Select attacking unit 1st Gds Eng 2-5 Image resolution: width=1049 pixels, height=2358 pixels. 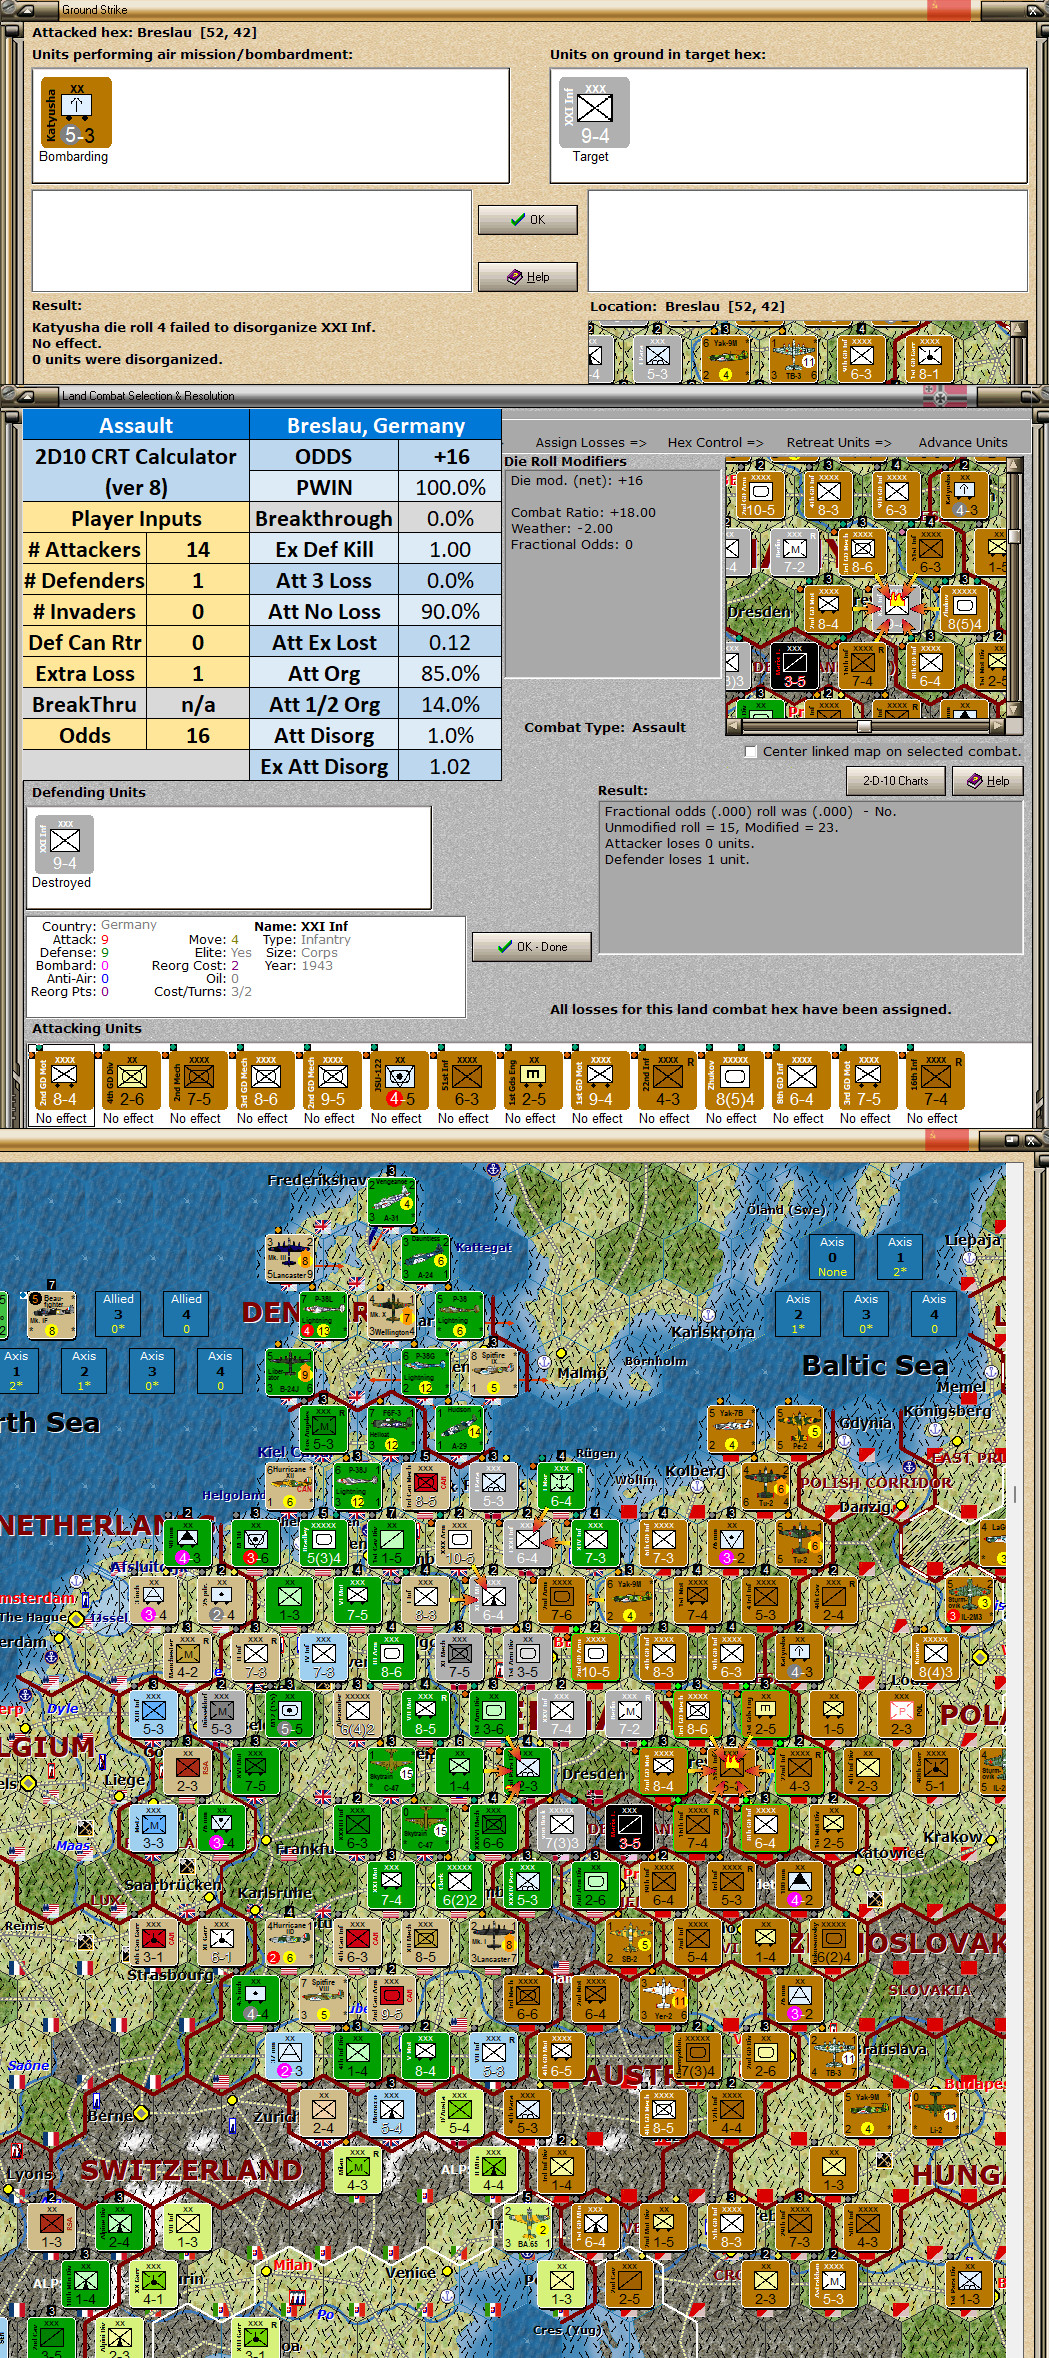[x=534, y=1081]
